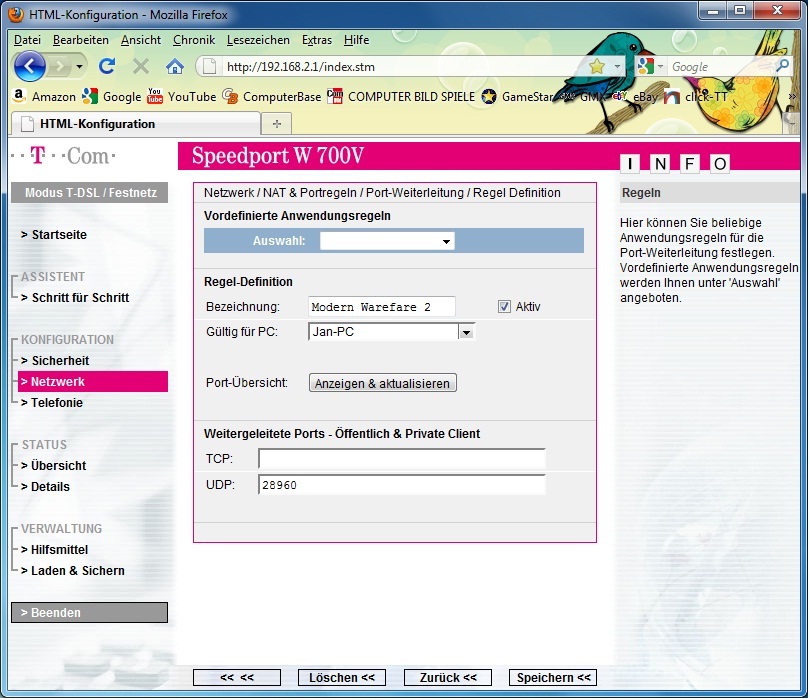Click Anzeigen & aktualisieren button
This screenshot has height=700, width=810.
[383, 383]
